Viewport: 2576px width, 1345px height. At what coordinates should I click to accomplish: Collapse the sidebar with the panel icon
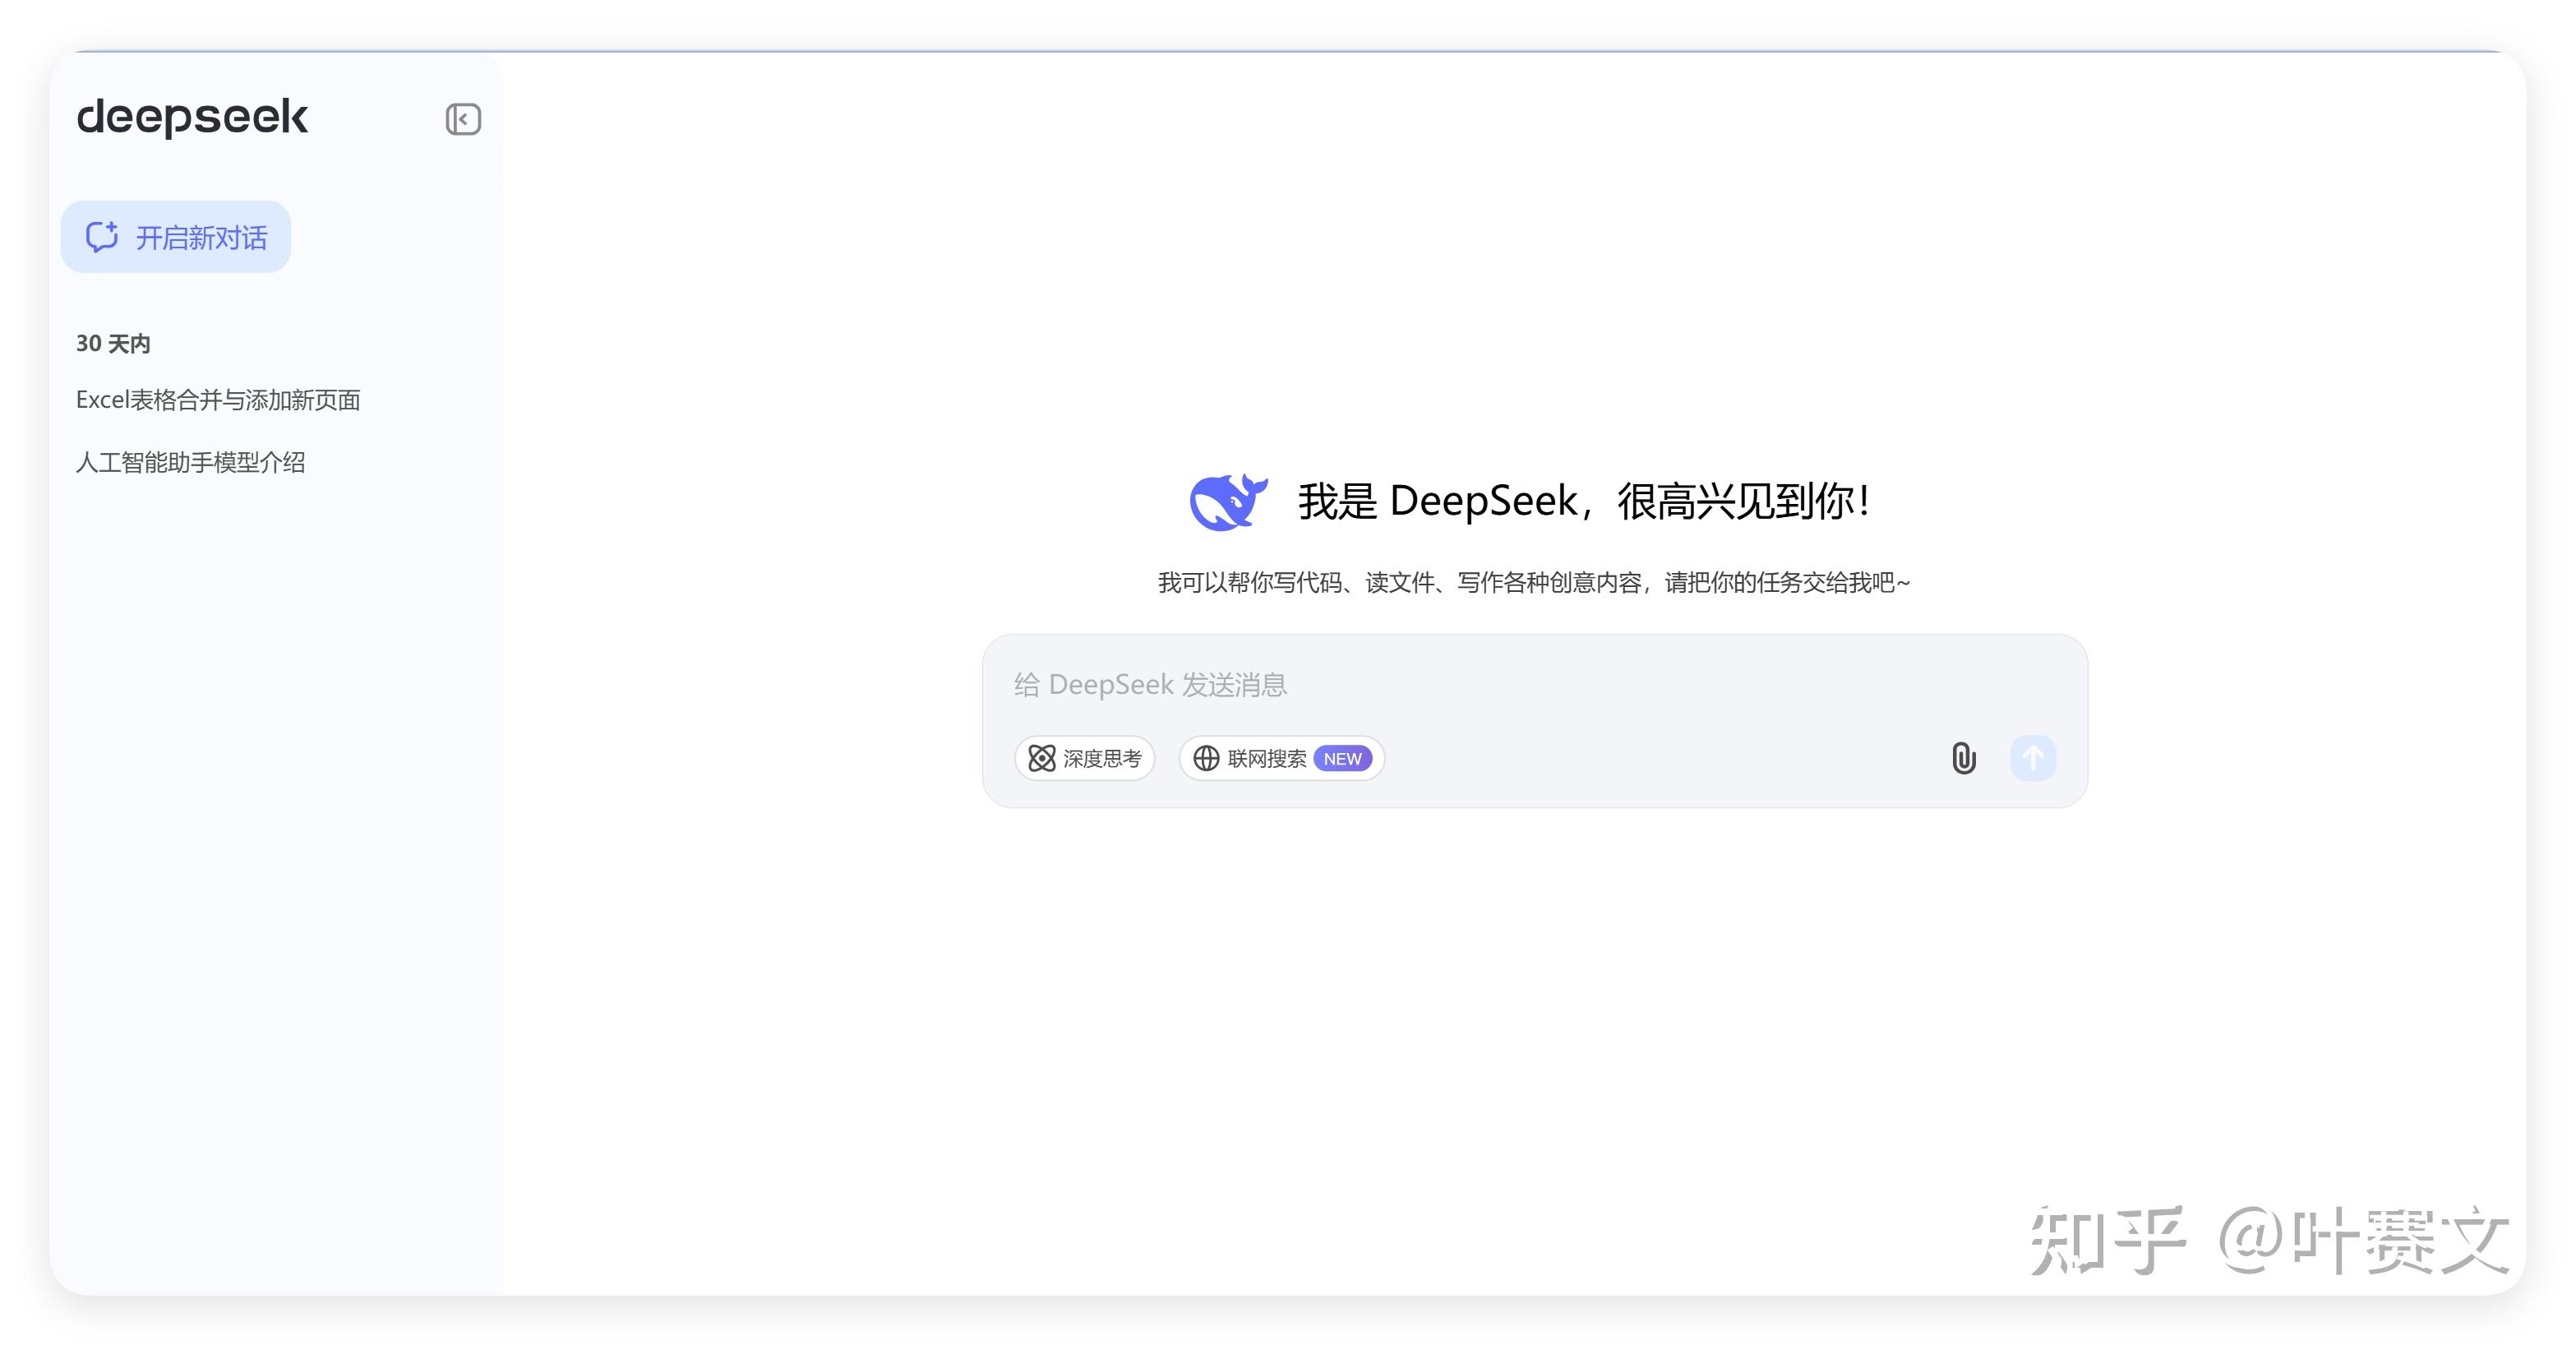click(463, 119)
